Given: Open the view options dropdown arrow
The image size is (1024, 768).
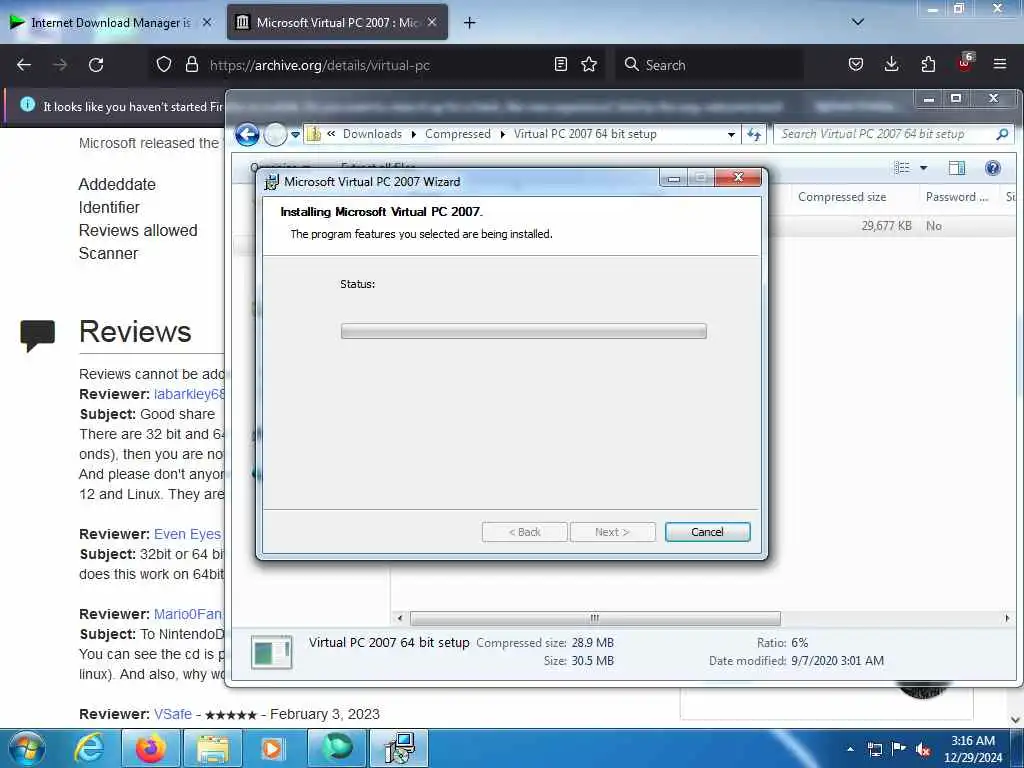Looking at the screenshot, I should pyautogui.click(x=923, y=168).
